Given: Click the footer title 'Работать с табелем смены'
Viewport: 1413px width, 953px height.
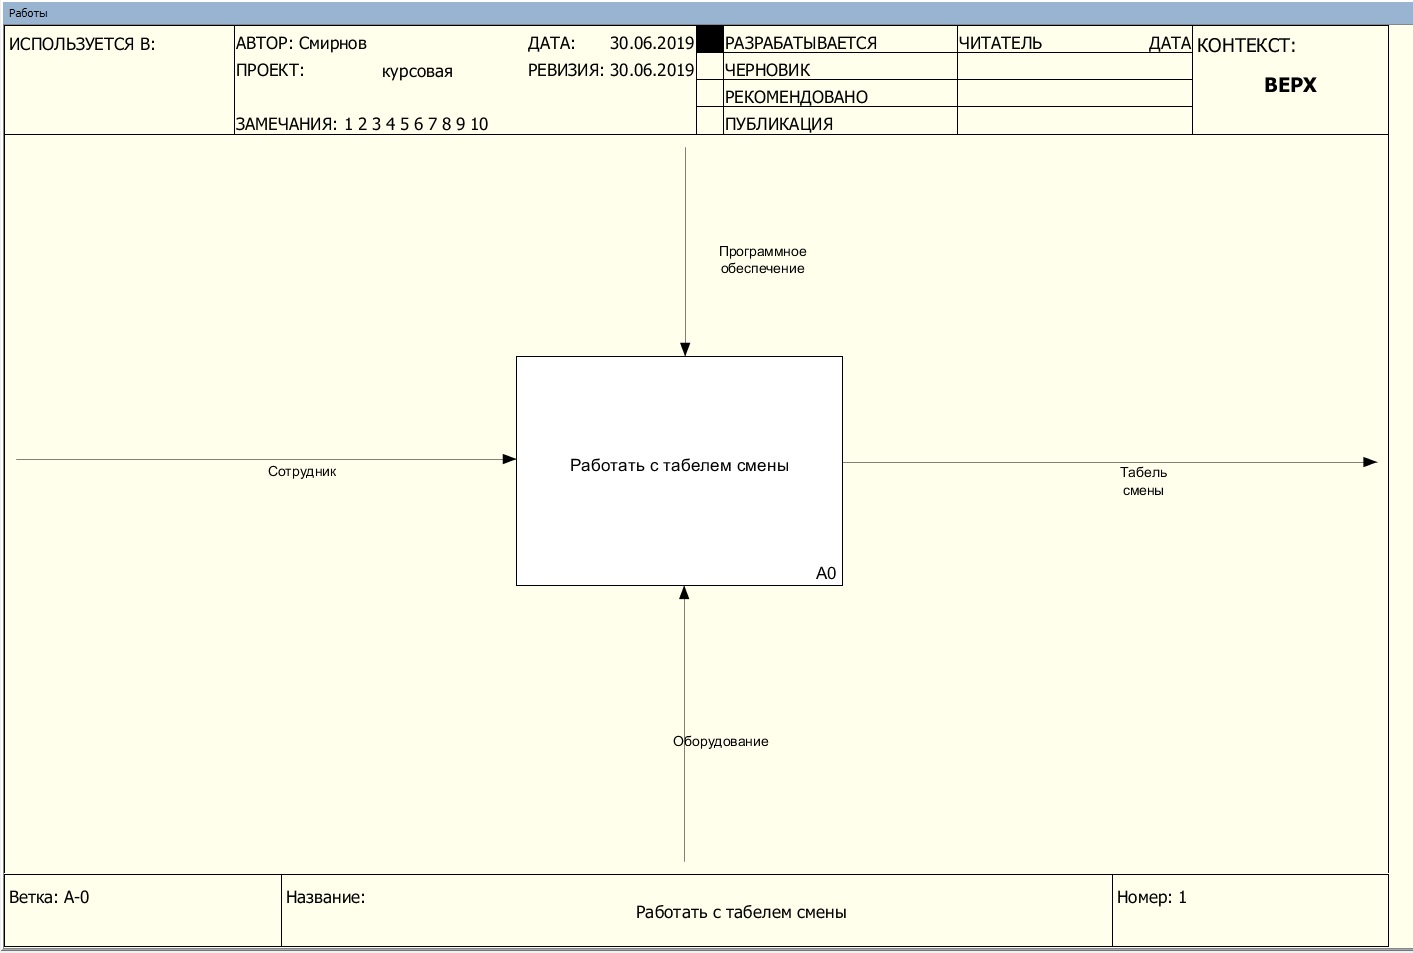Looking at the screenshot, I should tap(741, 912).
